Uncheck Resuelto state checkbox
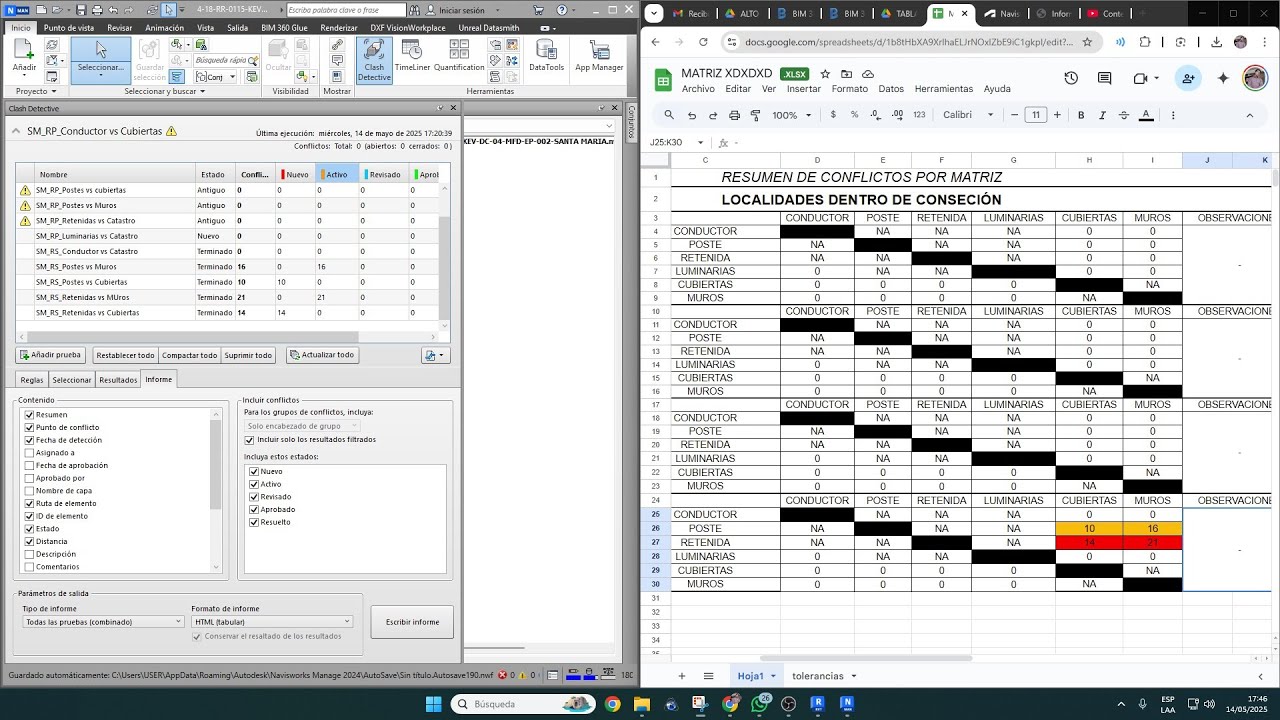Screen dimensions: 1280x720 (x=254, y=522)
